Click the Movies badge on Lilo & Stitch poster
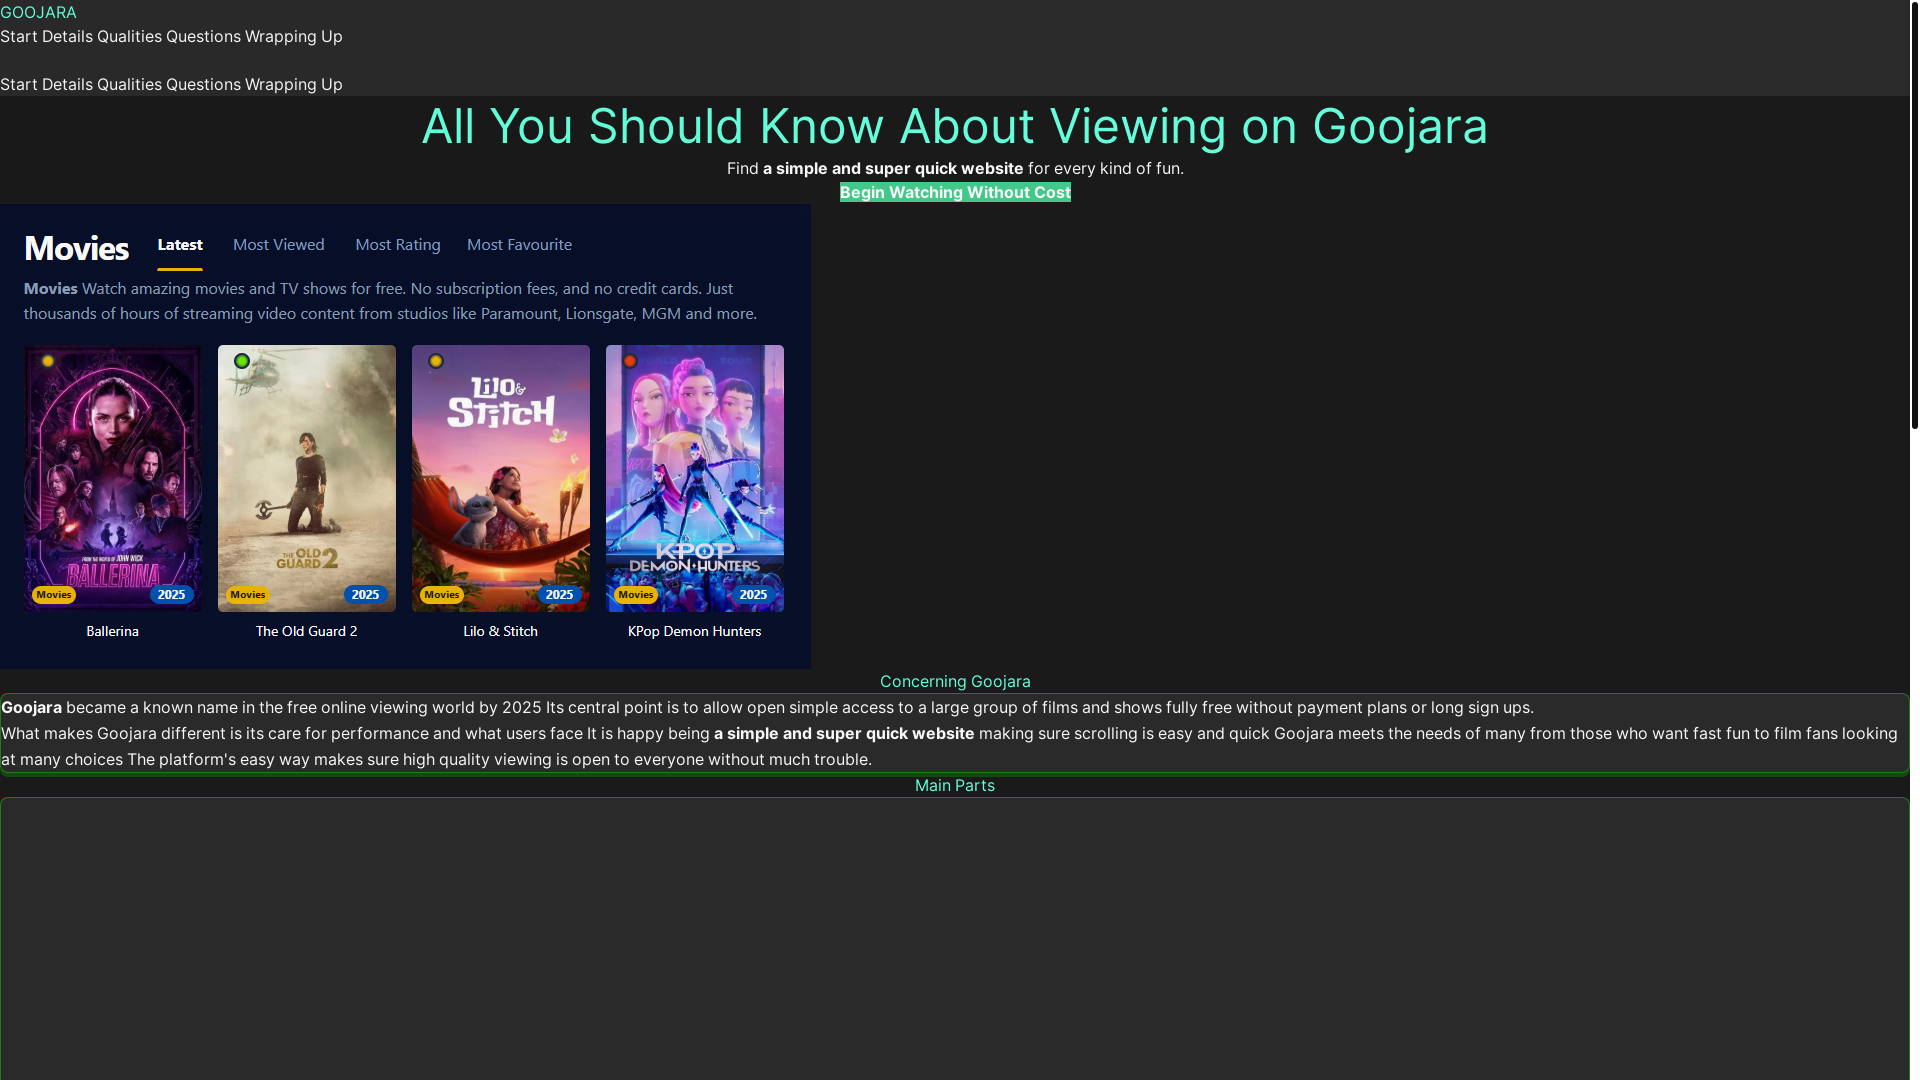Screen dimensions: 1920x1080 click(x=442, y=594)
